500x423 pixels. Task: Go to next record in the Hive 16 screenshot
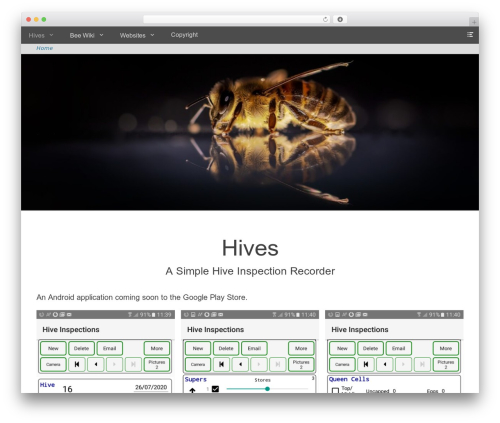pyautogui.click(x=114, y=364)
